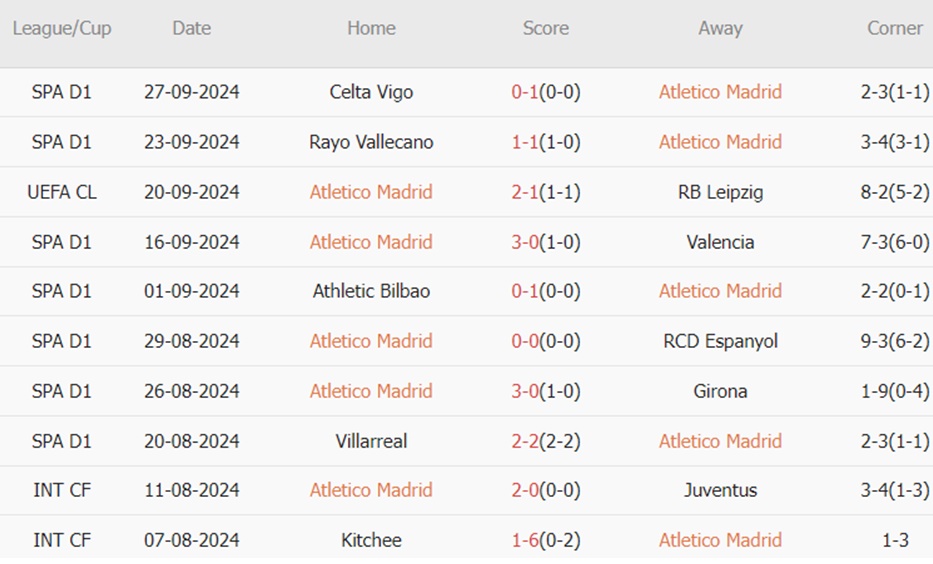Screen dimensions: 933x564
Task: Select the Home column header
Action: 371,28
